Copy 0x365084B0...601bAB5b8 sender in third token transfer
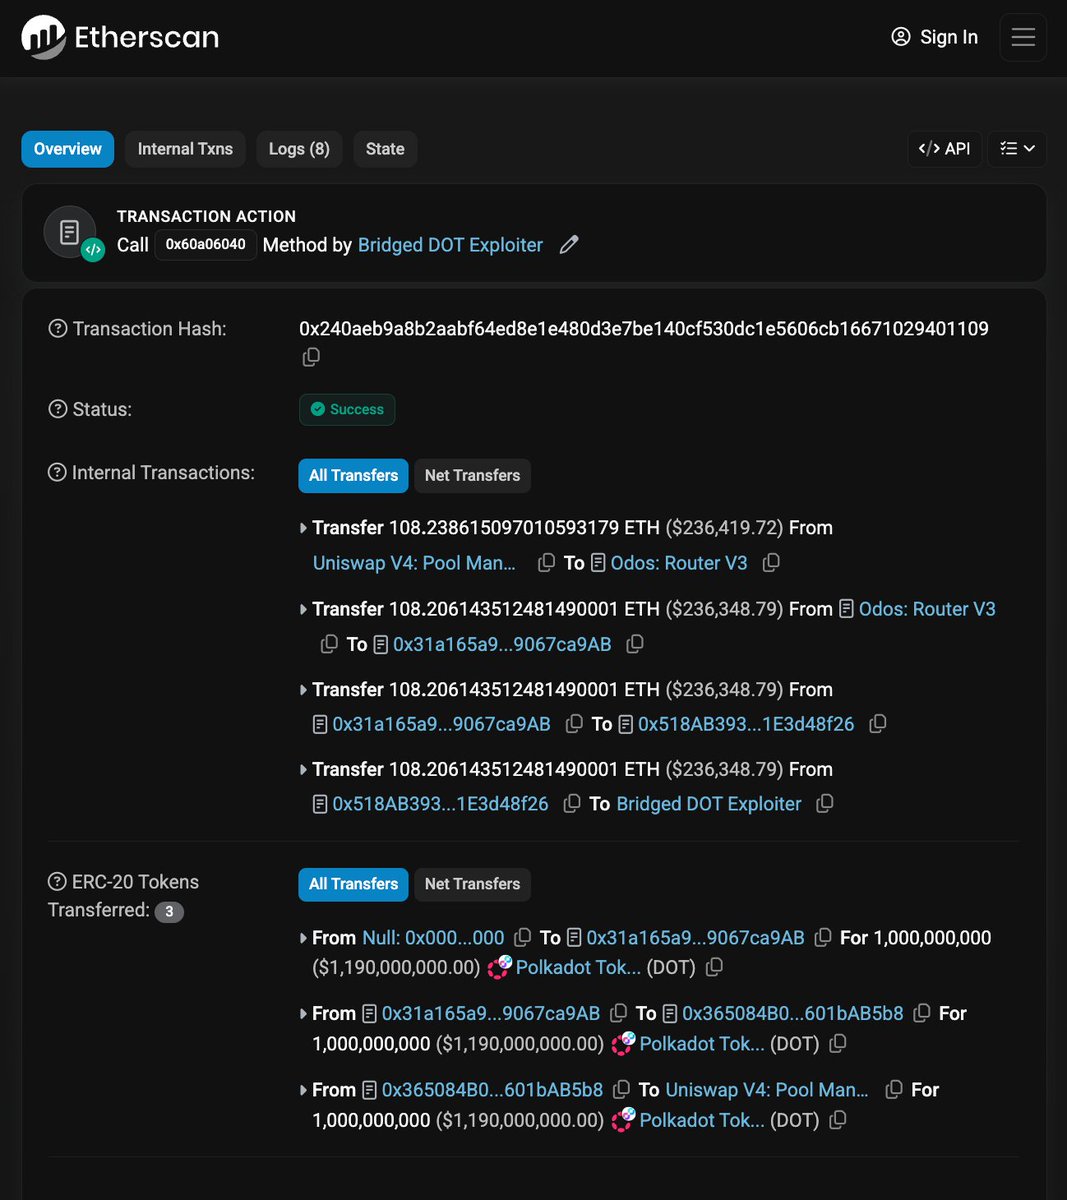The height and width of the screenshot is (1200, 1067). point(621,1090)
